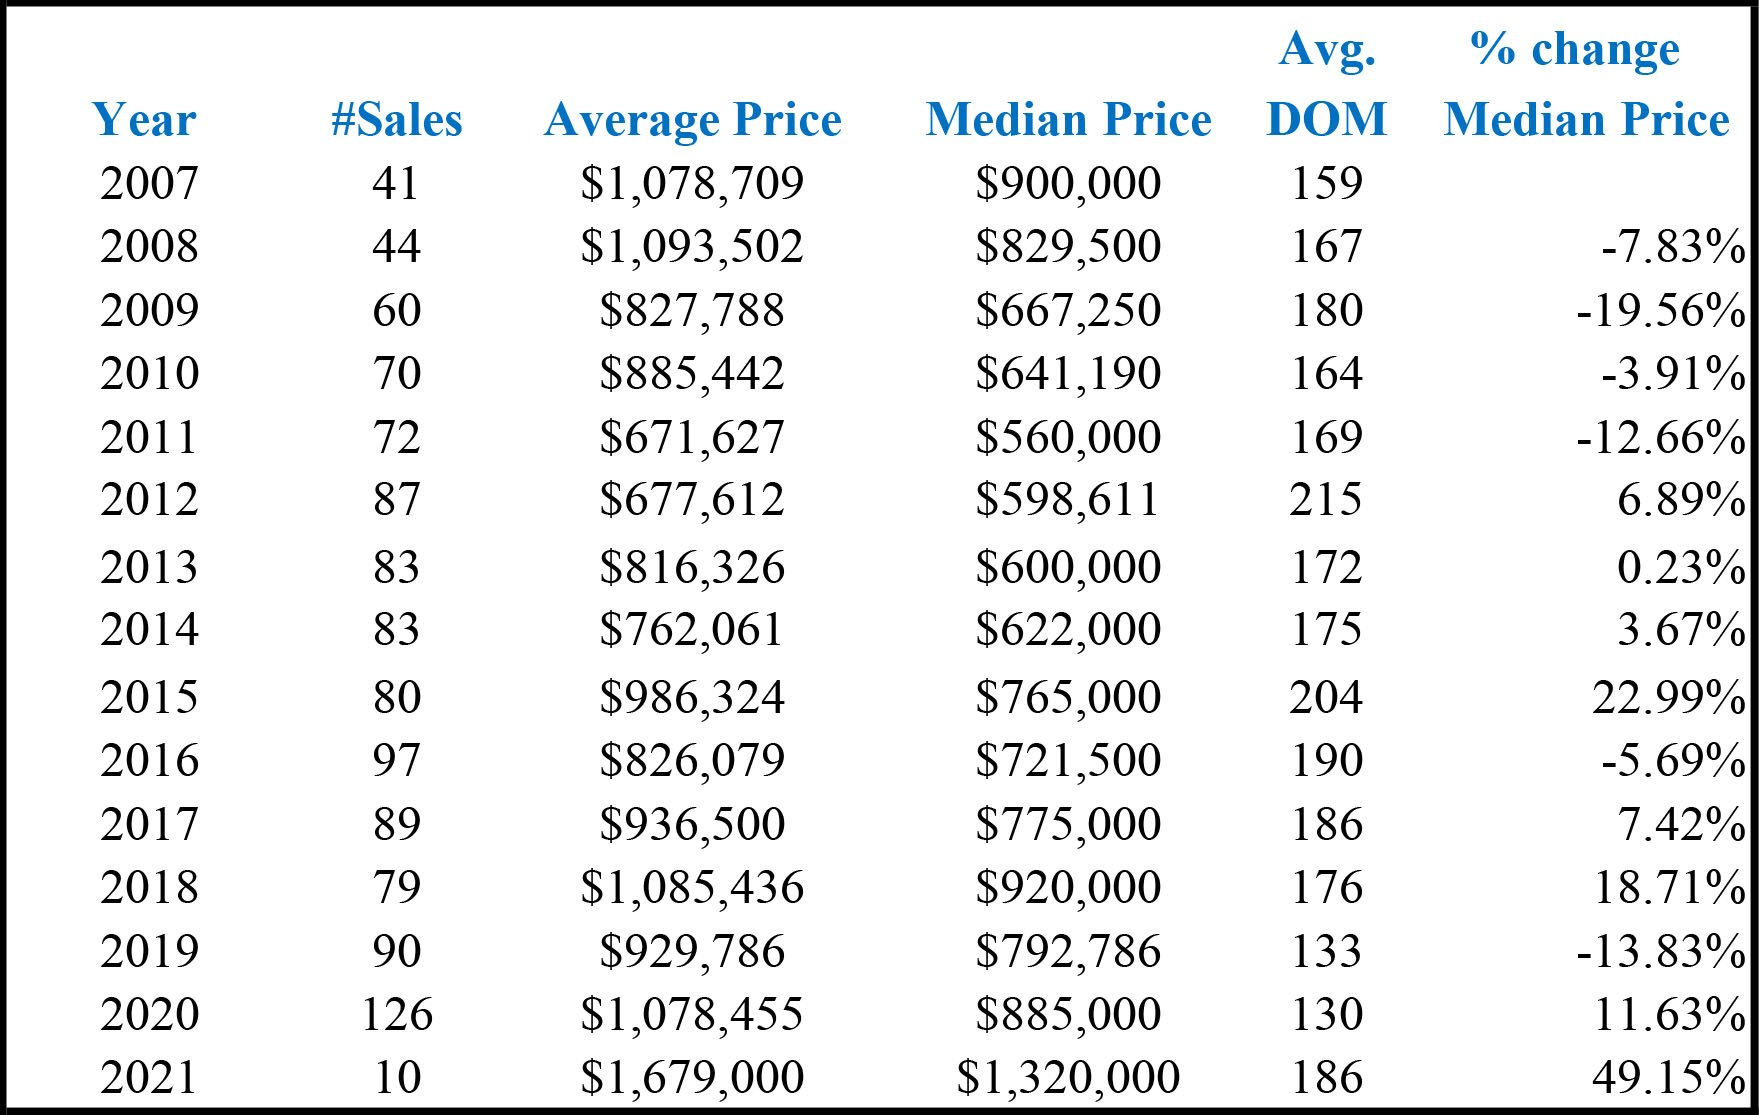The height and width of the screenshot is (1115, 1759).
Task: Click the 49.15% change value
Action: coord(1669,1077)
